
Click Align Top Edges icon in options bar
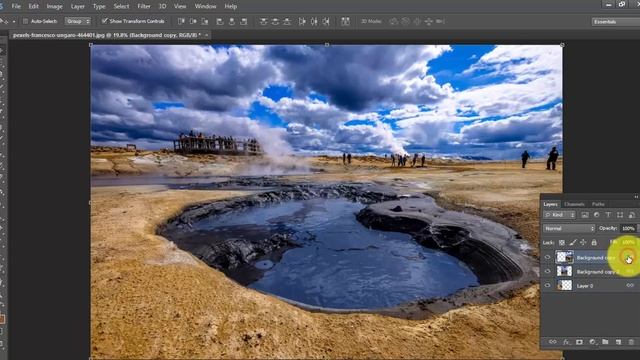(181, 21)
